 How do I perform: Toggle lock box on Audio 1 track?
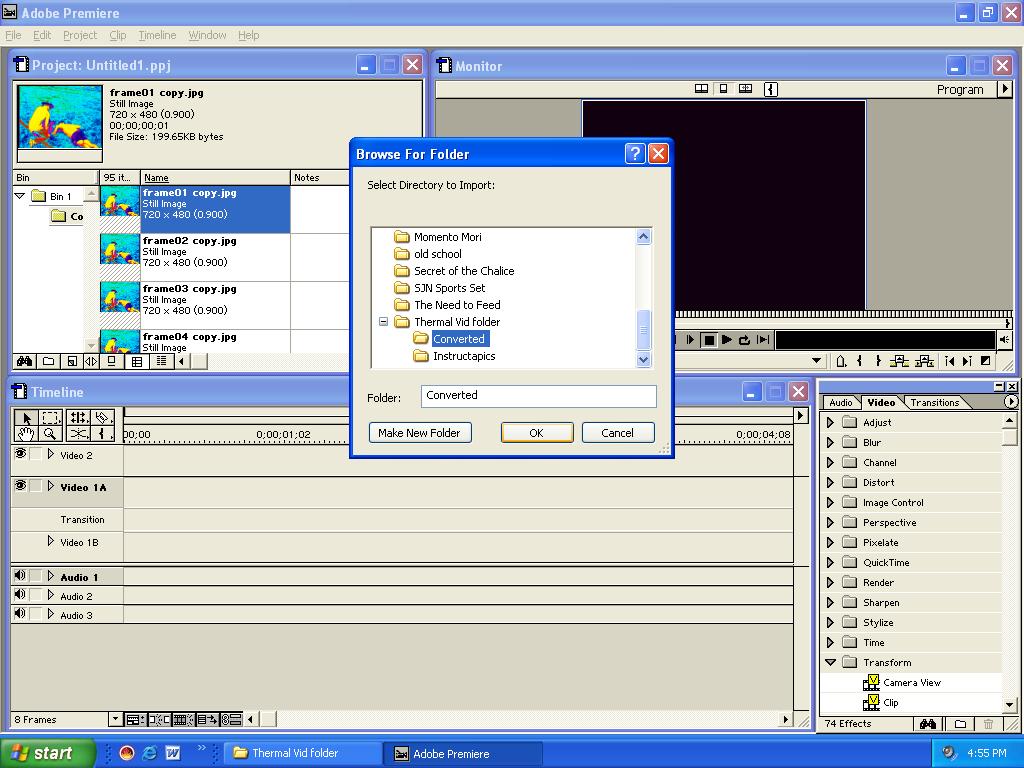[36, 575]
